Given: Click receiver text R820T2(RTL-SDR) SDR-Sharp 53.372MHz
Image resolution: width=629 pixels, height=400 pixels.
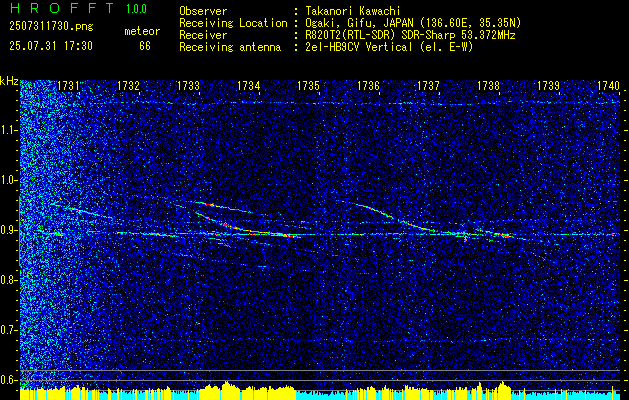Looking at the screenshot, I should pyautogui.click(x=410, y=35).
